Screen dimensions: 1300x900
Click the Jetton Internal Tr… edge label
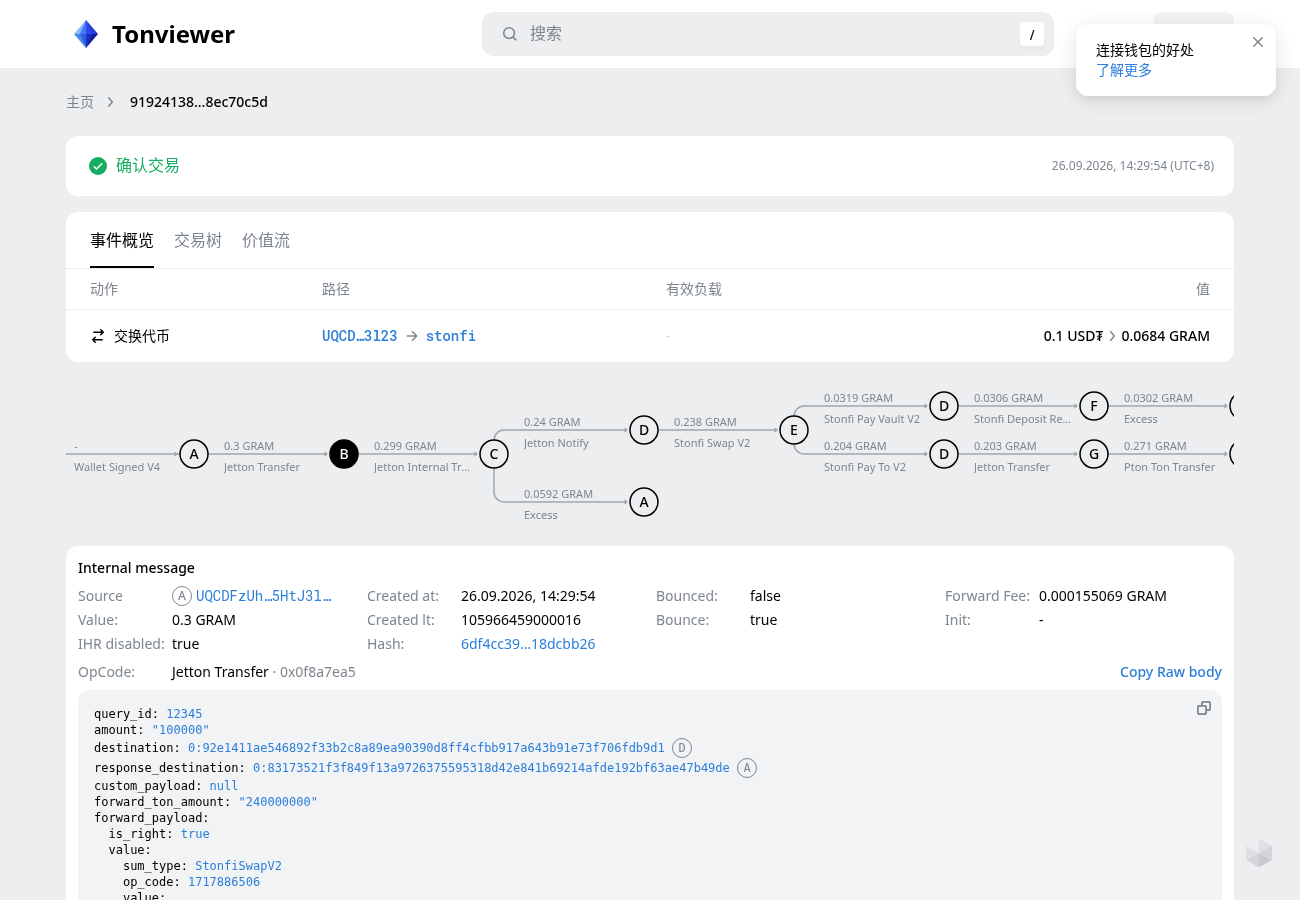[422, 467]
